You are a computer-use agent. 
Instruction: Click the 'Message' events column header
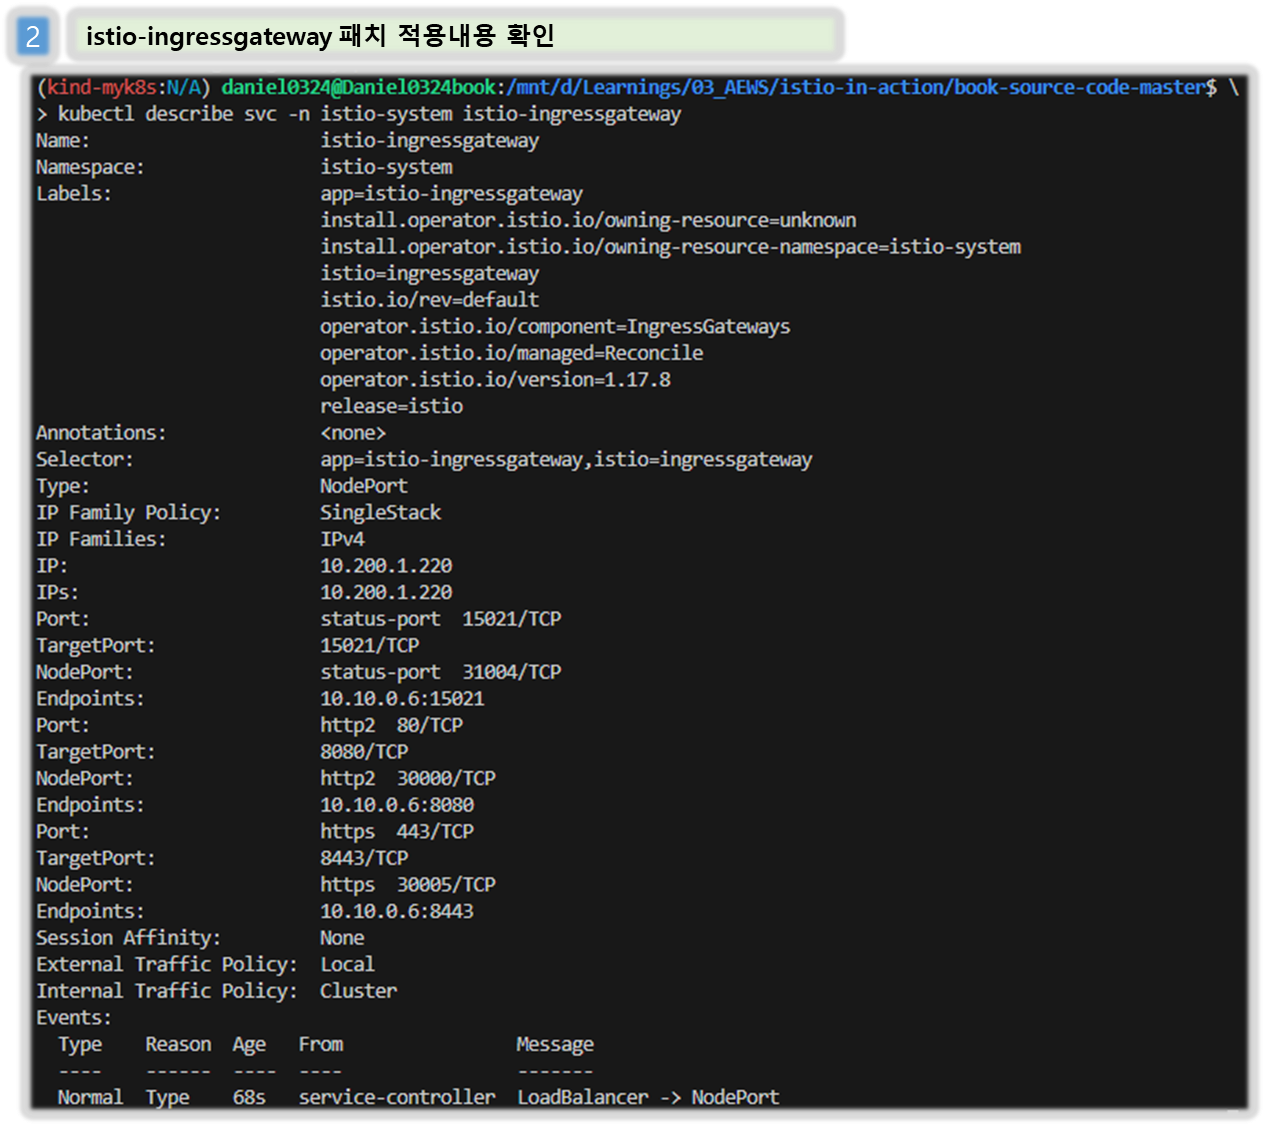coord(555,1044)
